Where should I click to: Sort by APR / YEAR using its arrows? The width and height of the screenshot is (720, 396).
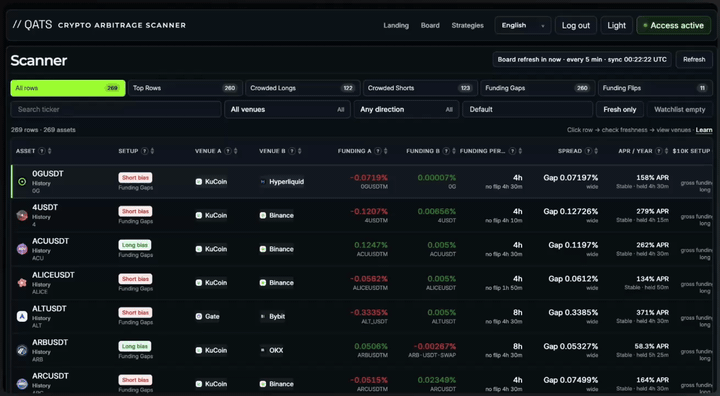pos(667,151)
